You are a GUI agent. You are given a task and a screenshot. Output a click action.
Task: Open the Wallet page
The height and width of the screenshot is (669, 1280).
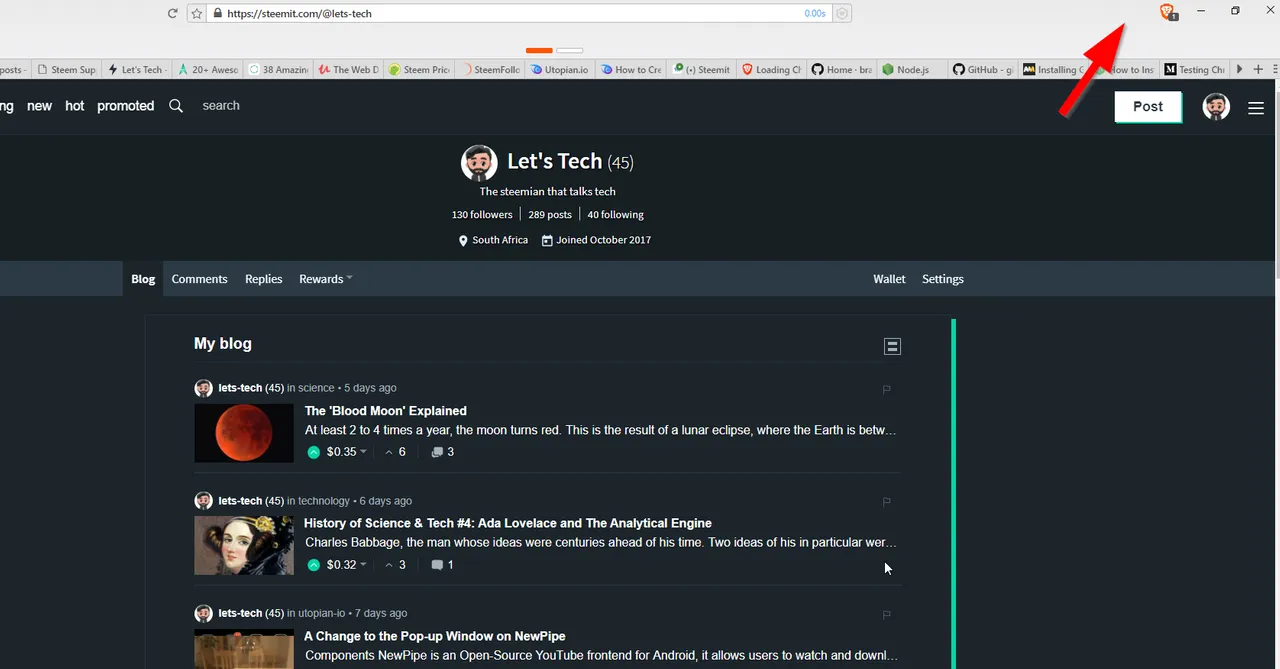pos(889,279)
